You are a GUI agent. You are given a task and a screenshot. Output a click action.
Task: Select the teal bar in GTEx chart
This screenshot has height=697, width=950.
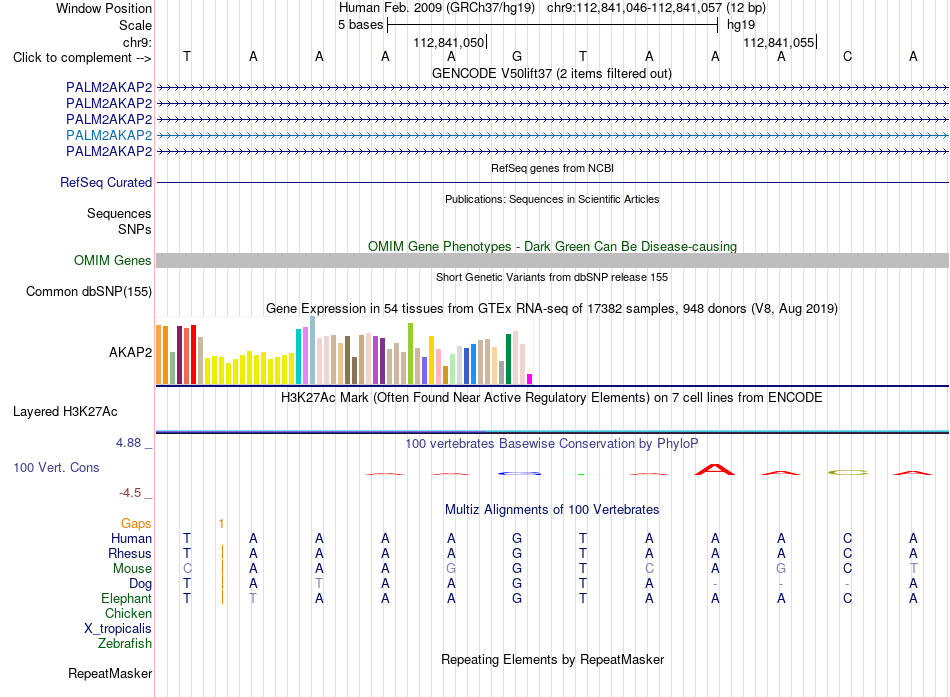(298, 356)
